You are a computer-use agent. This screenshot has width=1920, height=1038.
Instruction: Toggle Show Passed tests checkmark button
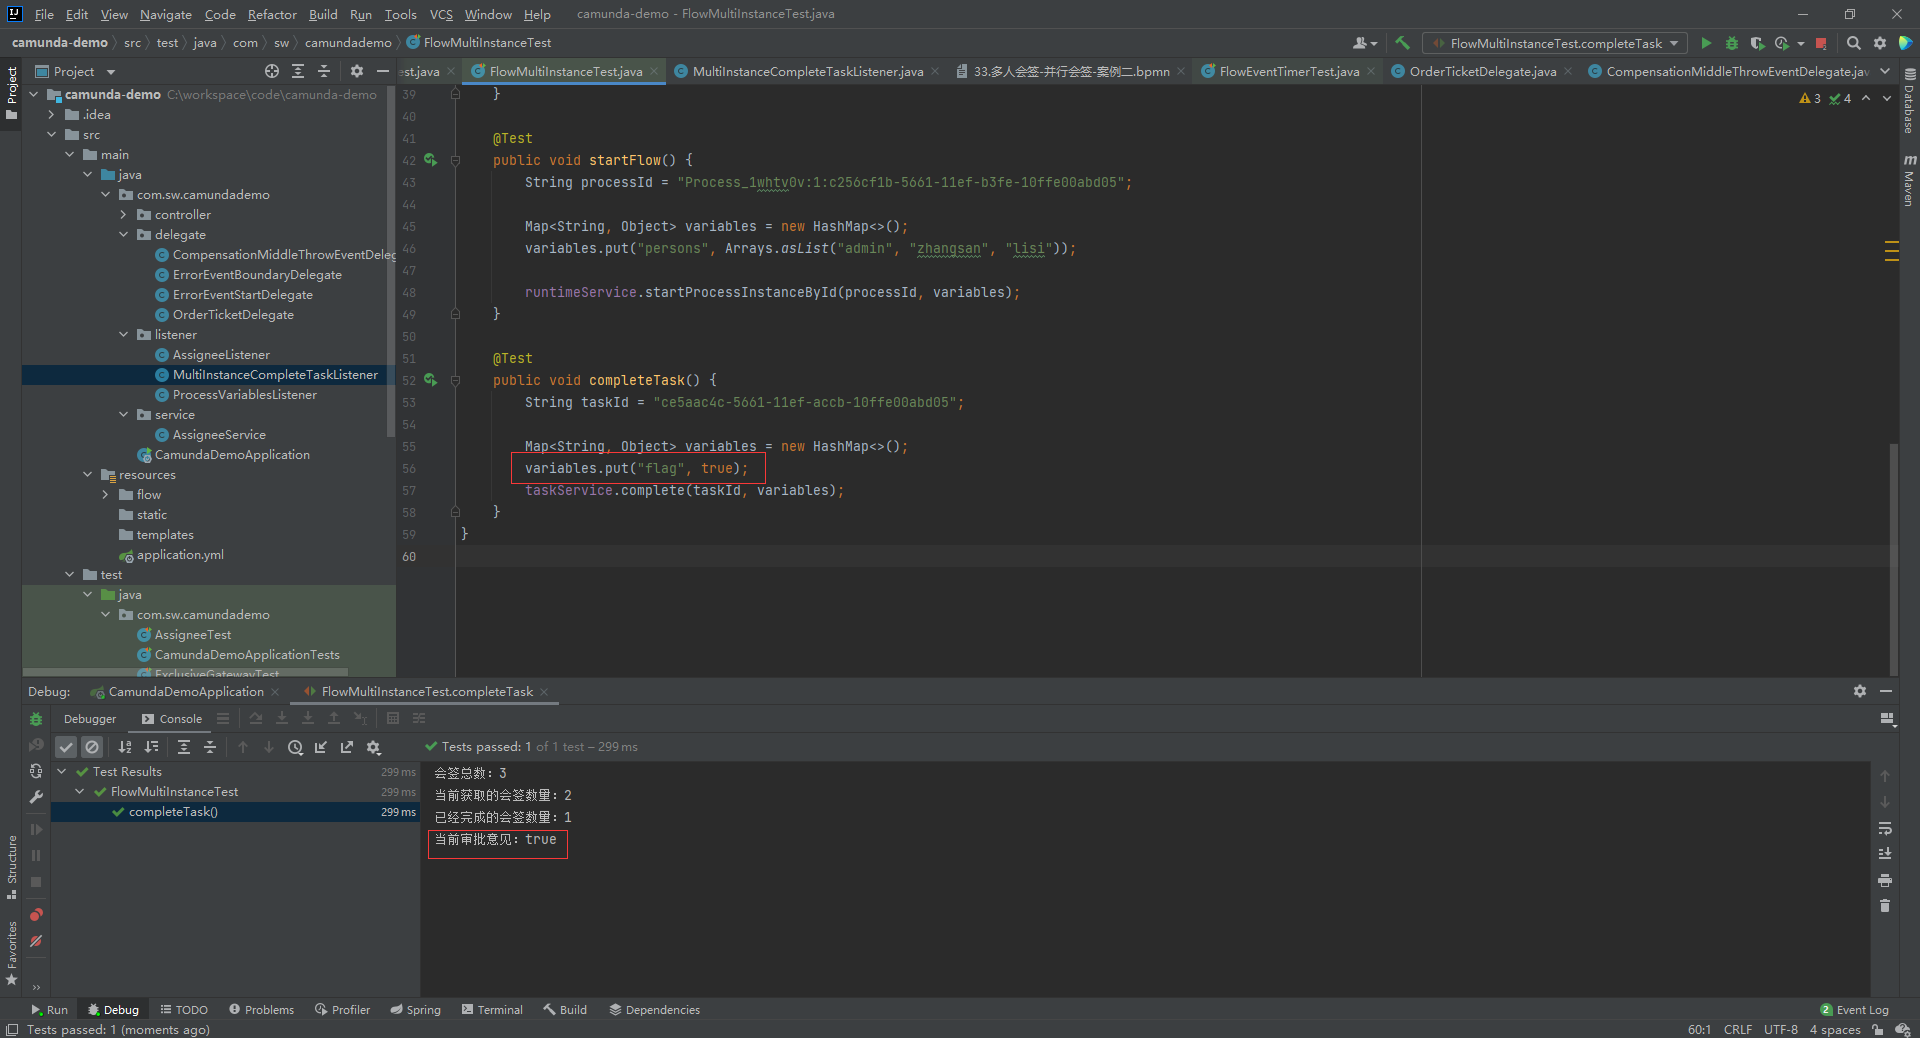(66, 747)
